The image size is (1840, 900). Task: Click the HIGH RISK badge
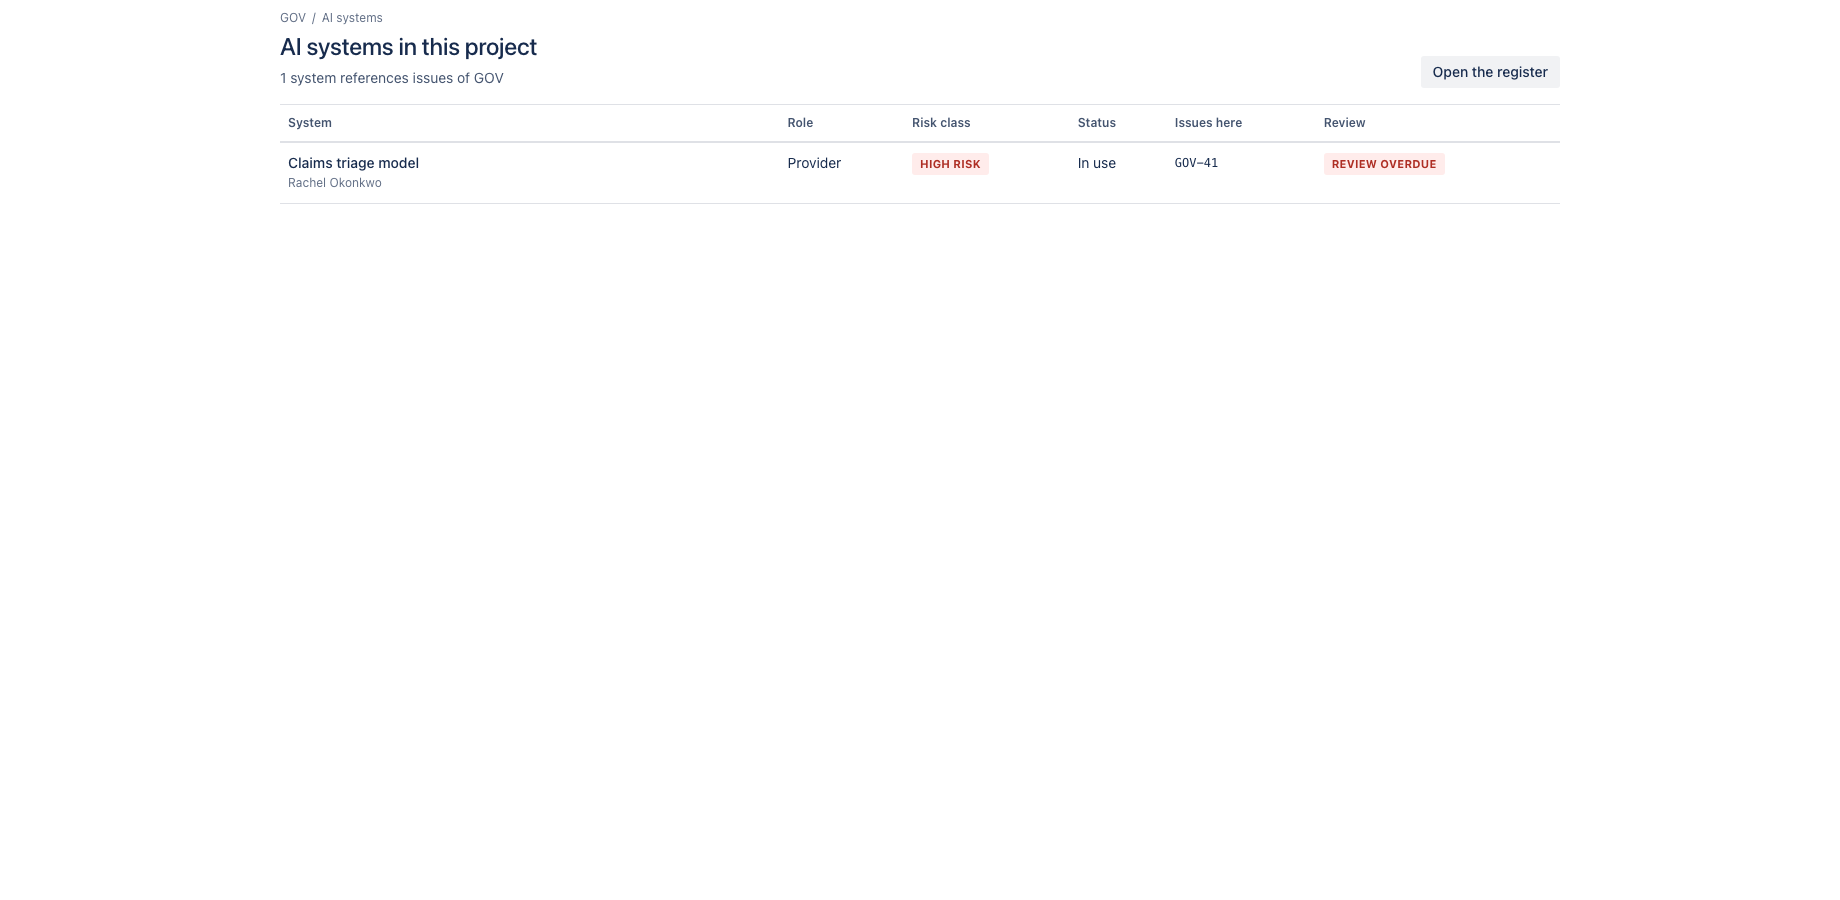(x=950, y=164)
